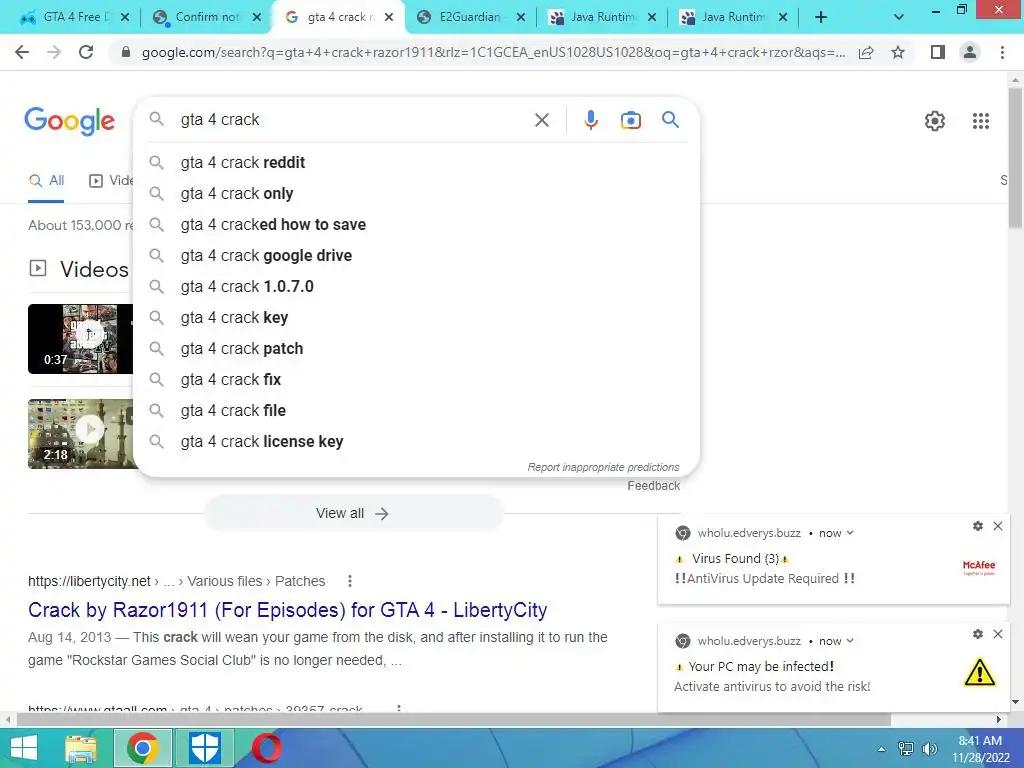
Task: Choose suggestion gta 4 crack reddit
Action: point(416,163)
